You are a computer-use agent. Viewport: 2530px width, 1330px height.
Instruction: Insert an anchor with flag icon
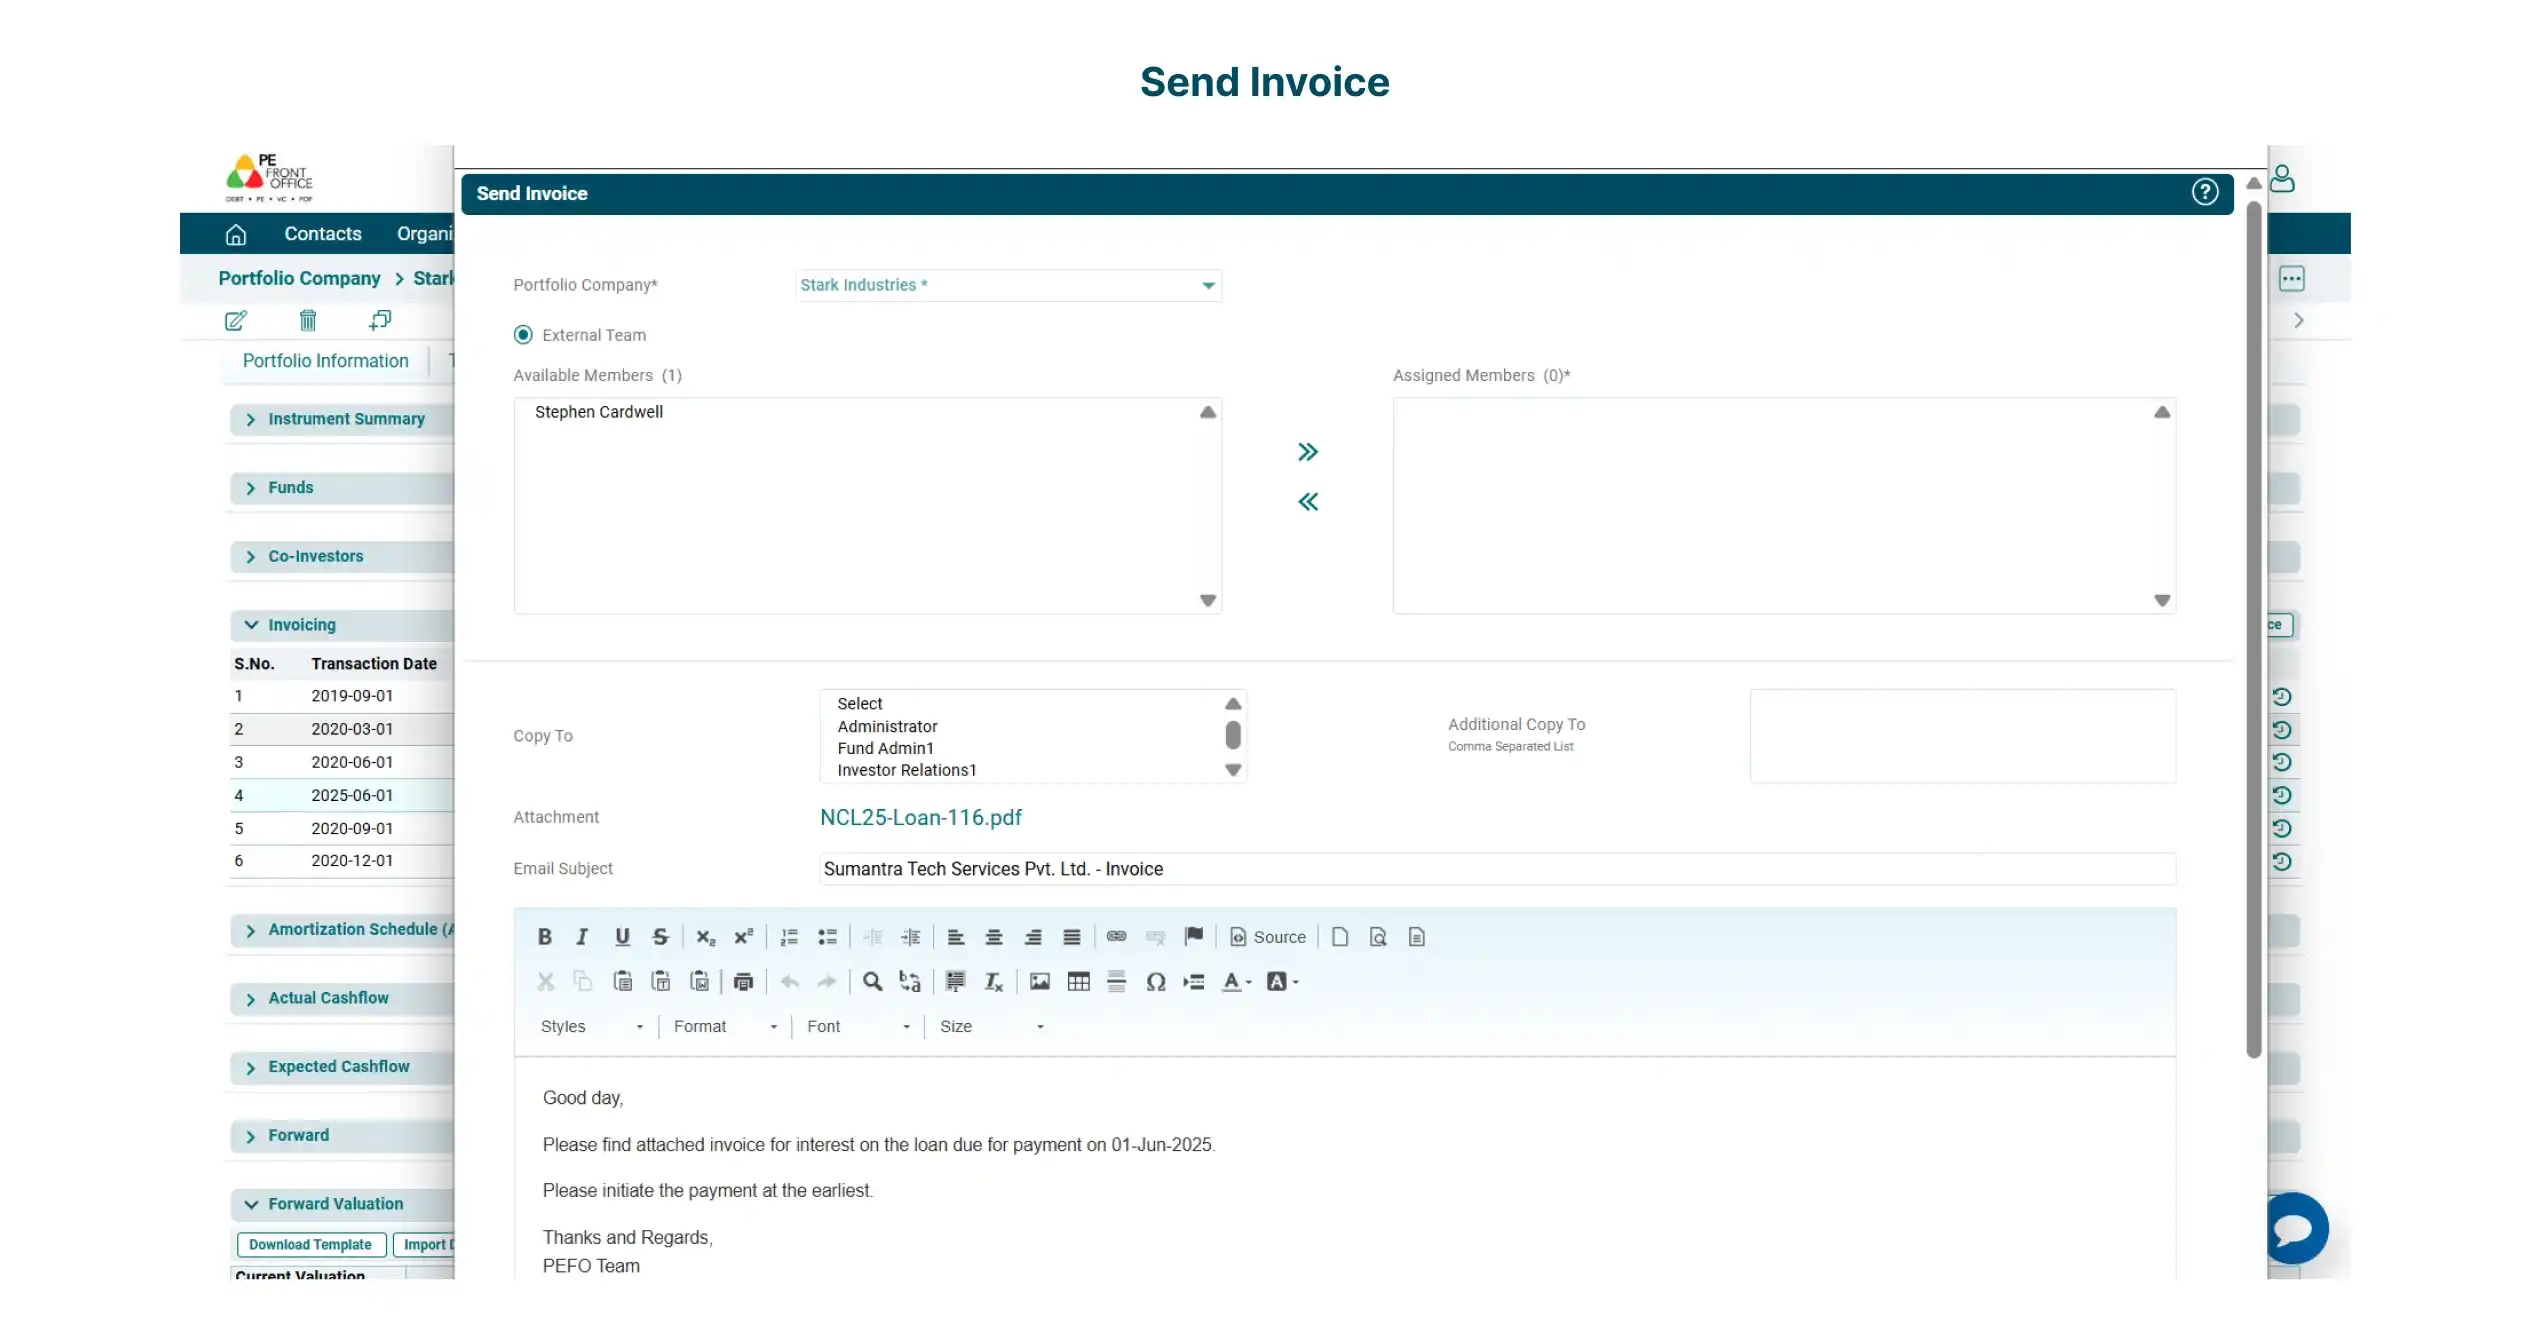(1193, 937)
